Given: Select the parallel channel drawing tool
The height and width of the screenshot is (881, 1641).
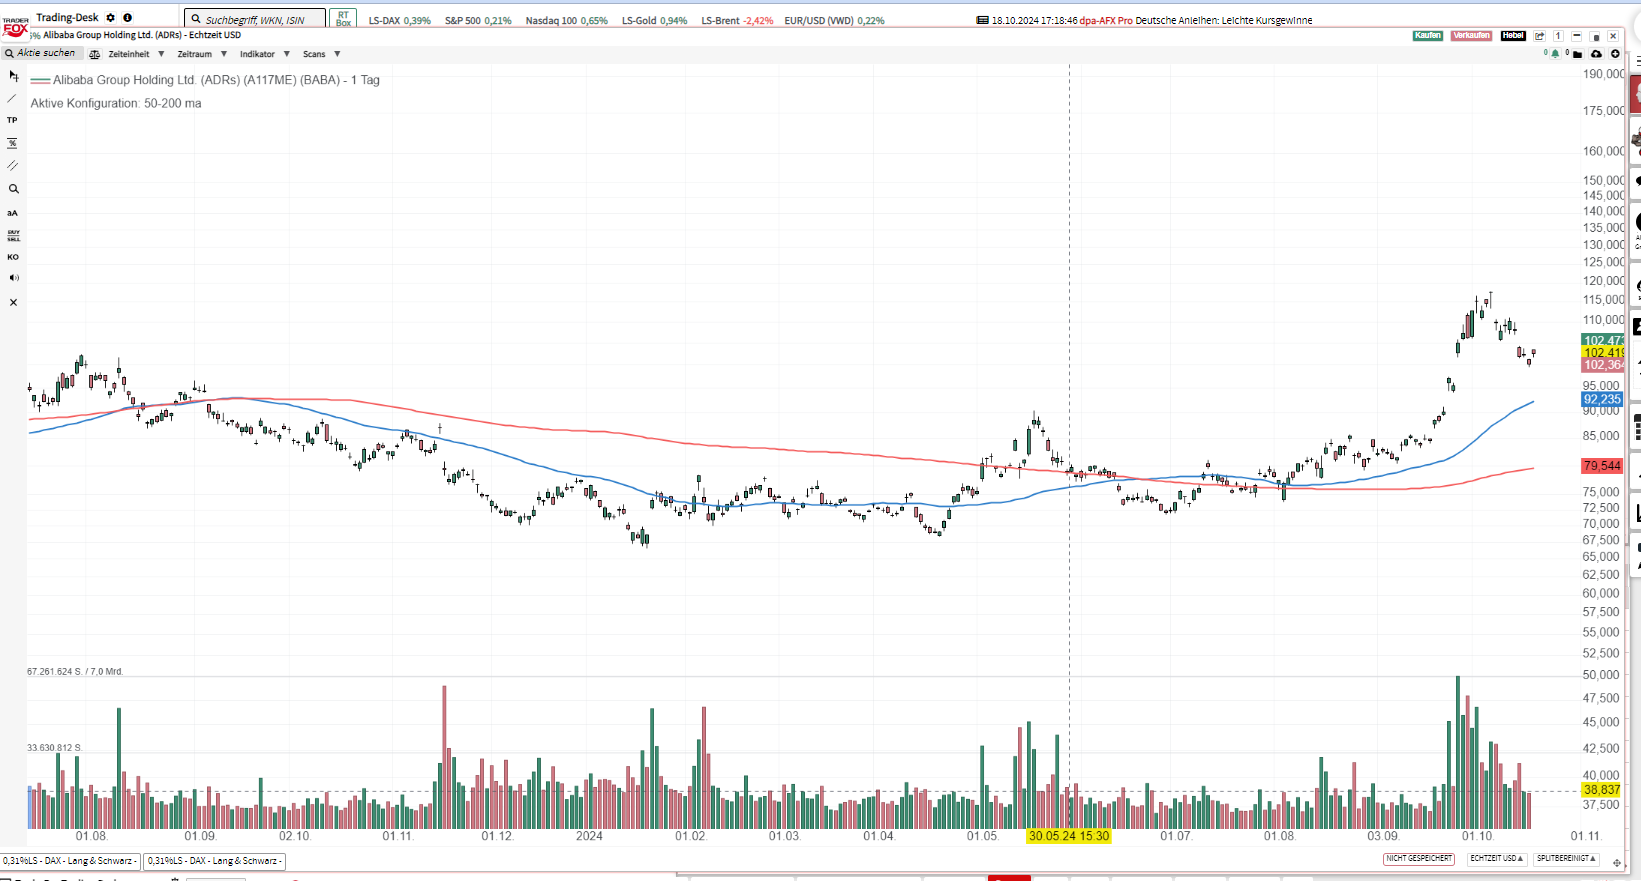Looking at the screenshot, I should [13, 166].
